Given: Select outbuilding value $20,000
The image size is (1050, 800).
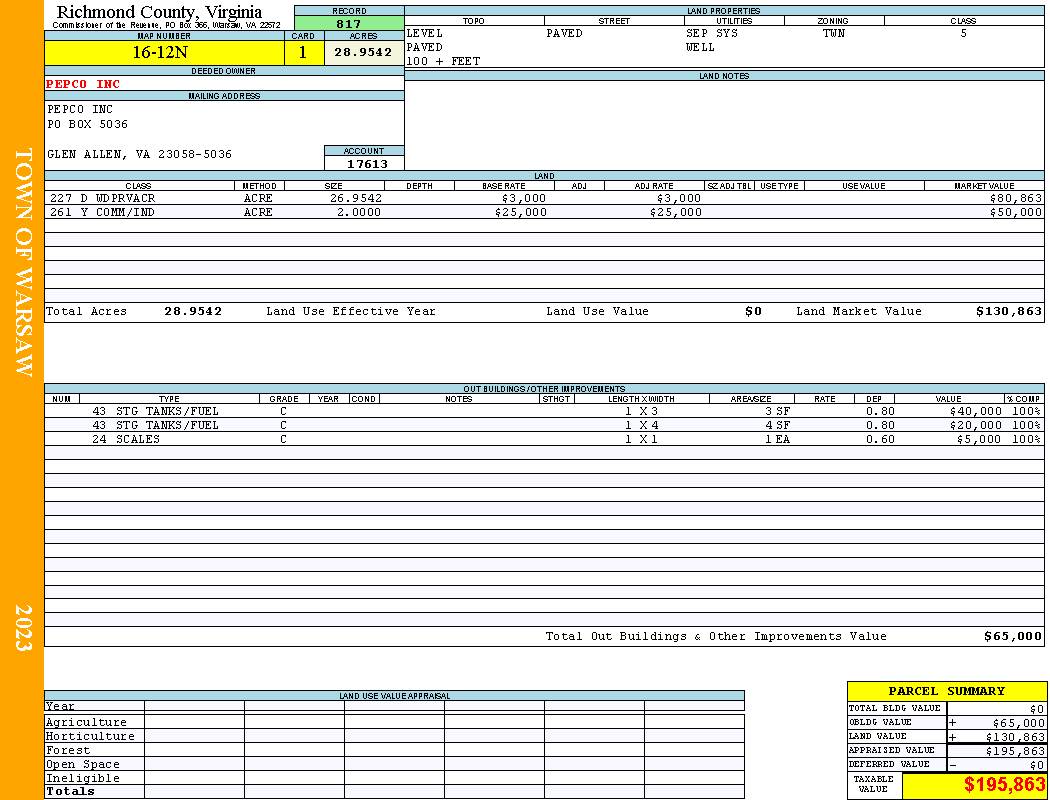Looking at the screenshot, I should click(x=976, y=425).
